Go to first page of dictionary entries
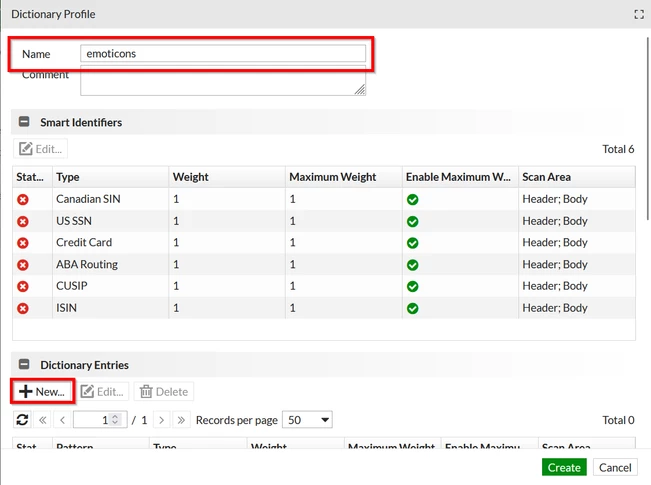The height and width of the screenshot is (485, 651). [x=42, y=420]
